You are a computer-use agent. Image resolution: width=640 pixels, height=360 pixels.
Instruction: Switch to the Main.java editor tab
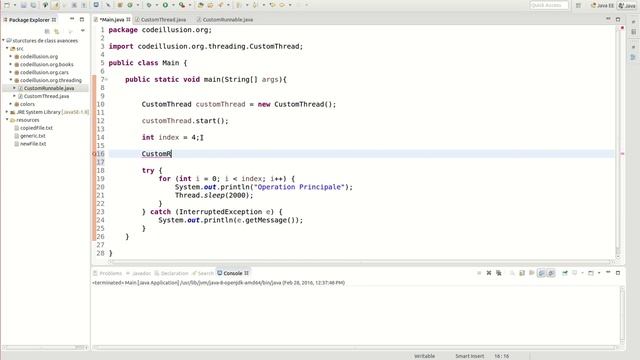click(x=112, y=19)
